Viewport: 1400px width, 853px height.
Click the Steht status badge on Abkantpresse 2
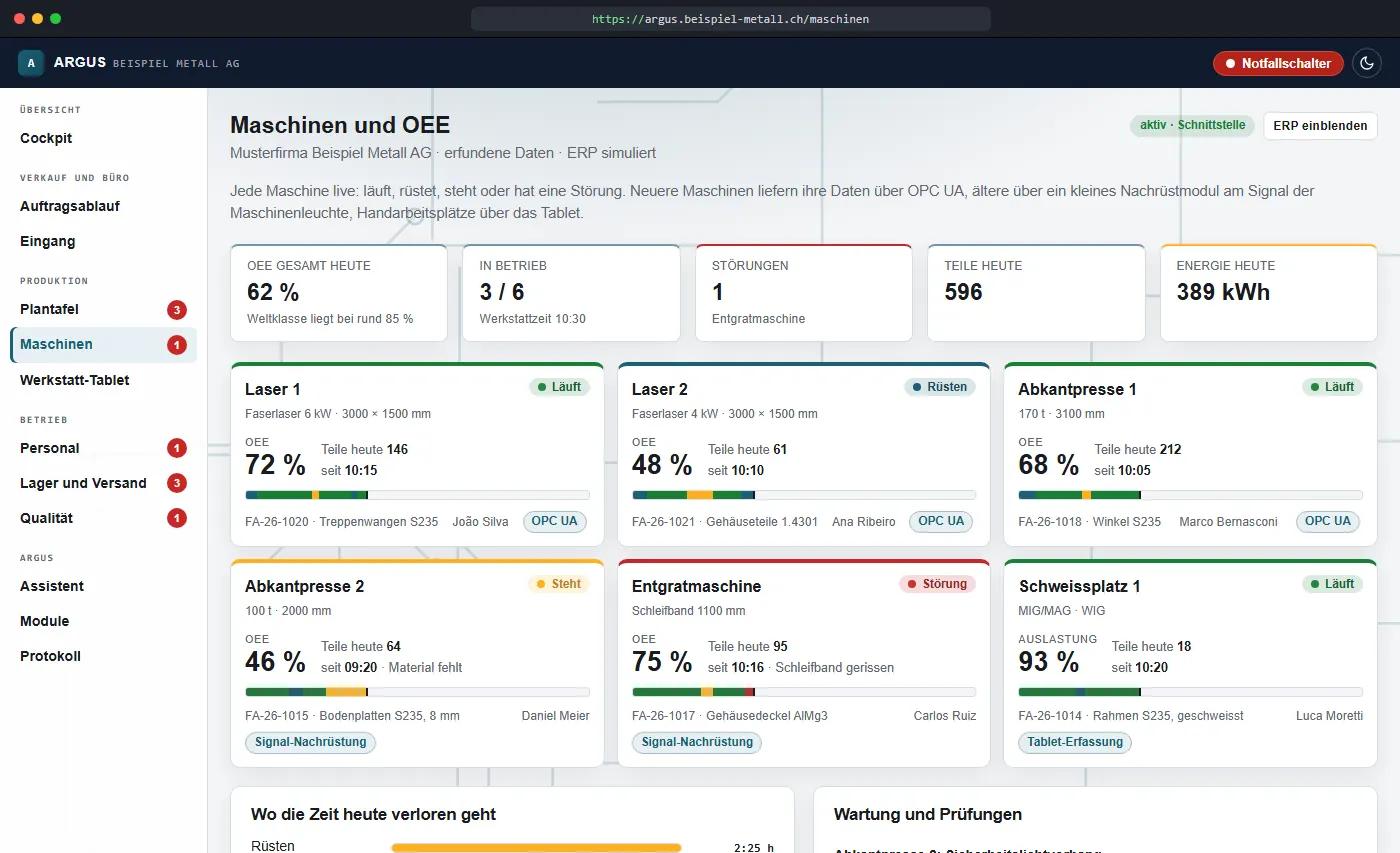[x=559, y=584]
